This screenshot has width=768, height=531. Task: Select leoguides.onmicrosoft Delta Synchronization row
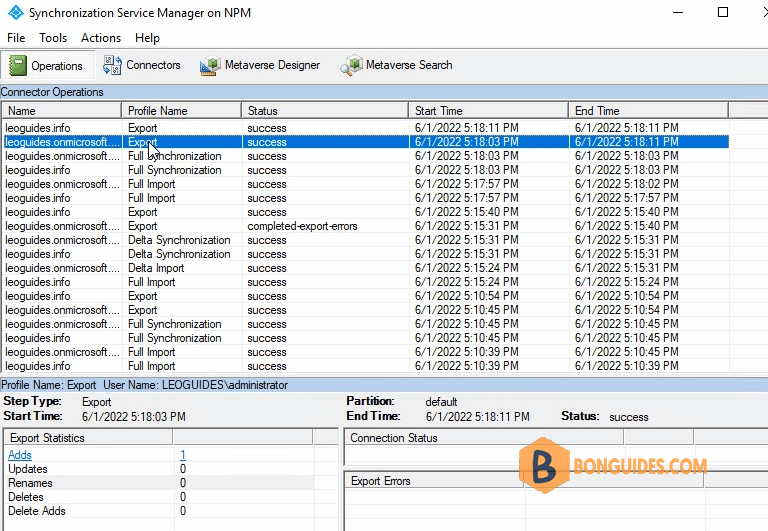366,241
